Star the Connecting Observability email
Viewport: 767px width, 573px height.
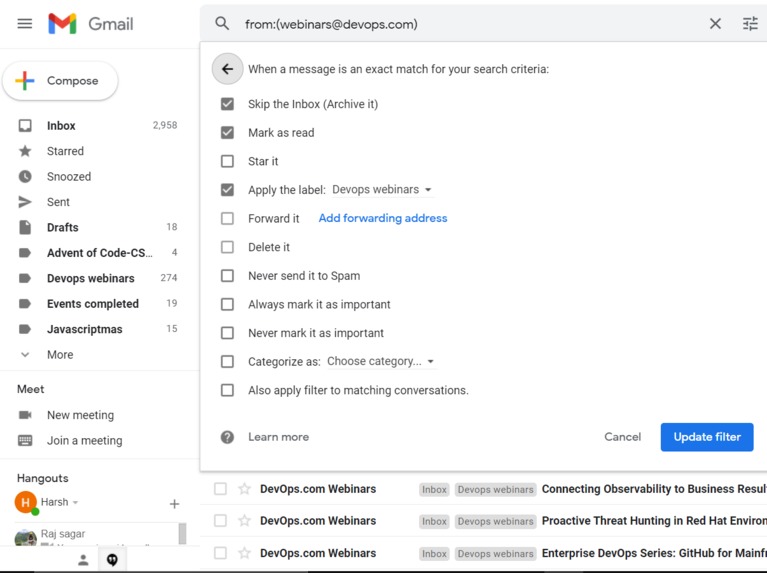[x=245, y=489]
